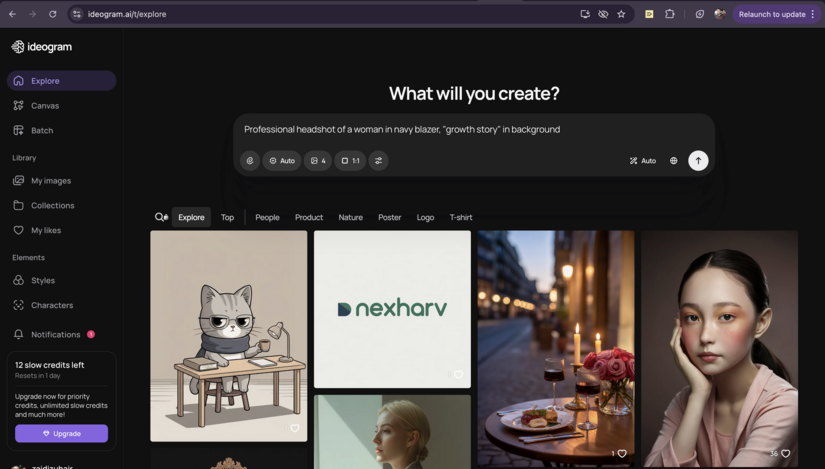Click the globe visibility icon
The width and height of the screenshot is (825, 469).
673,161
